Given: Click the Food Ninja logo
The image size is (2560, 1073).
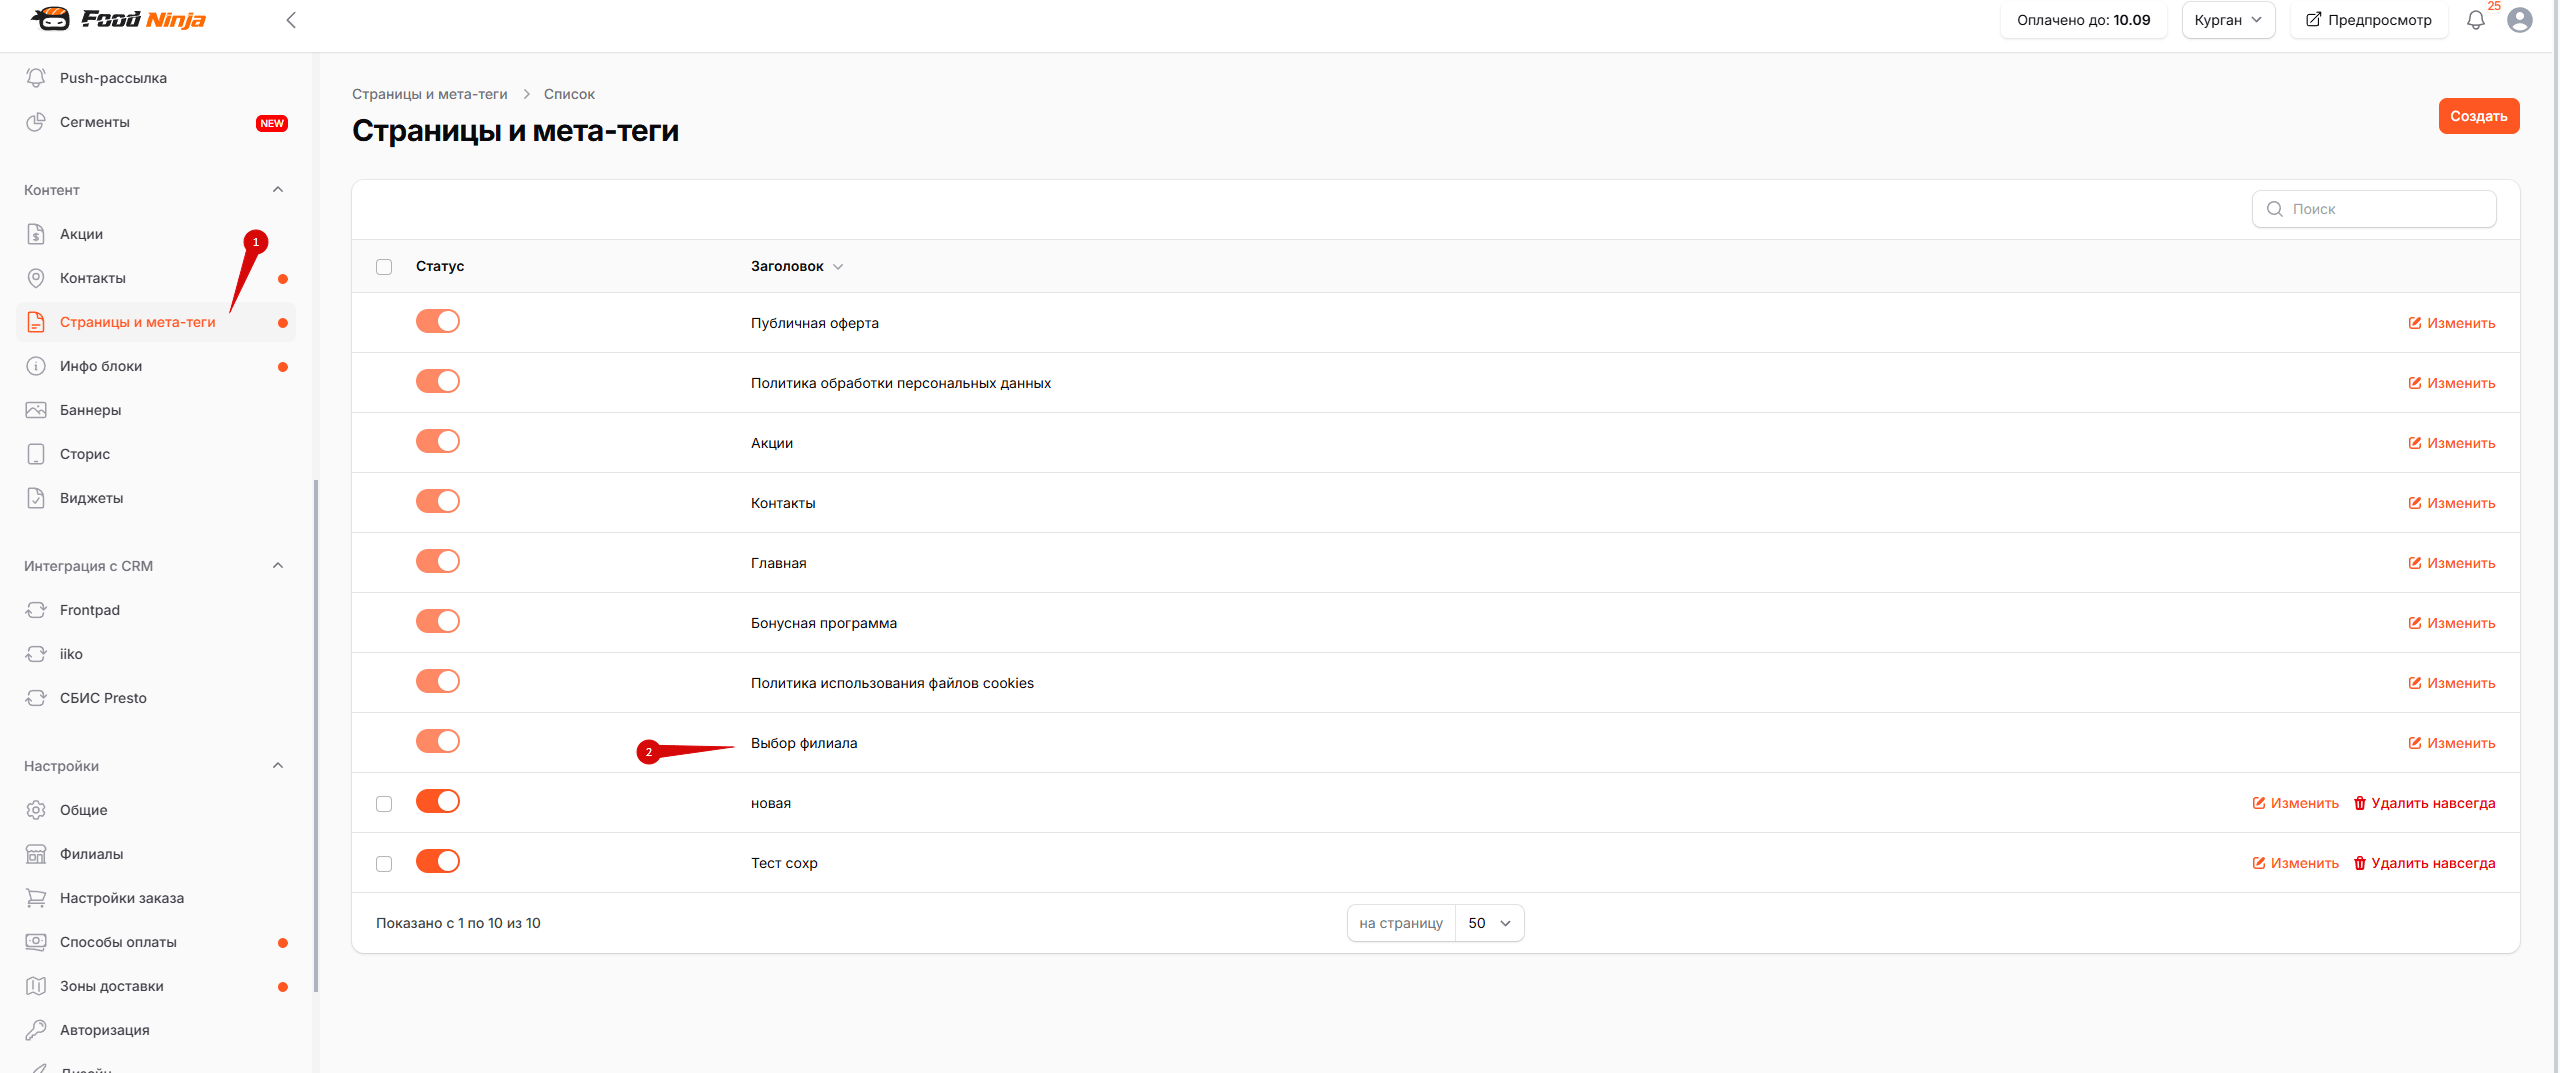Looking at the screenshot, I should [118, 19].
